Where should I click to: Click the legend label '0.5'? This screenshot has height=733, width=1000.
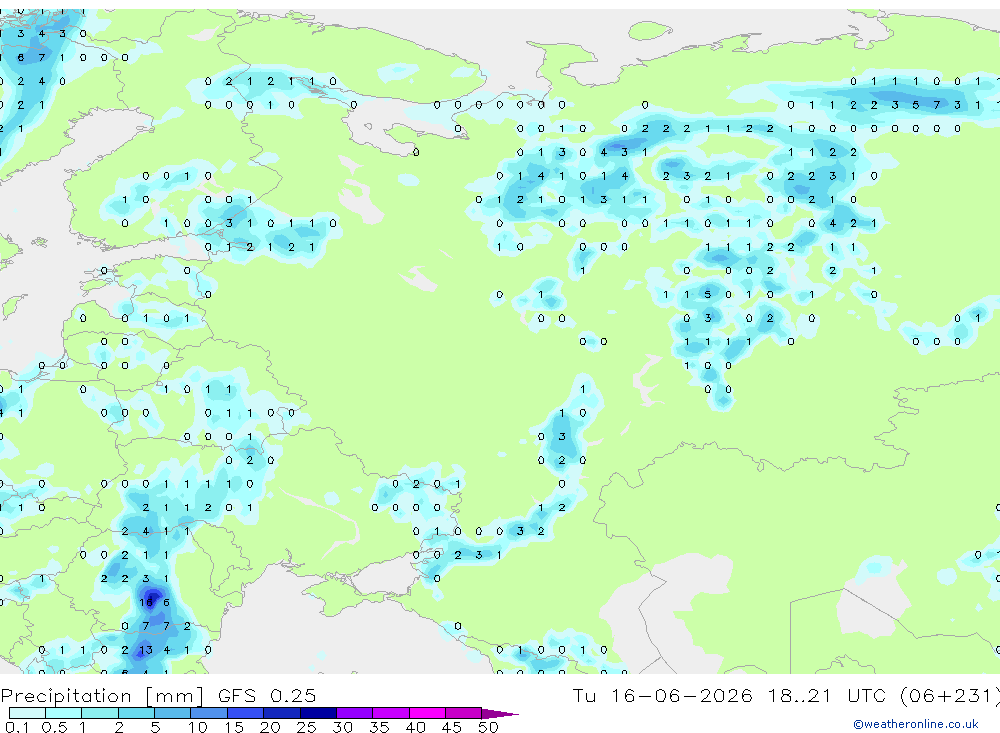click(54, 727)
